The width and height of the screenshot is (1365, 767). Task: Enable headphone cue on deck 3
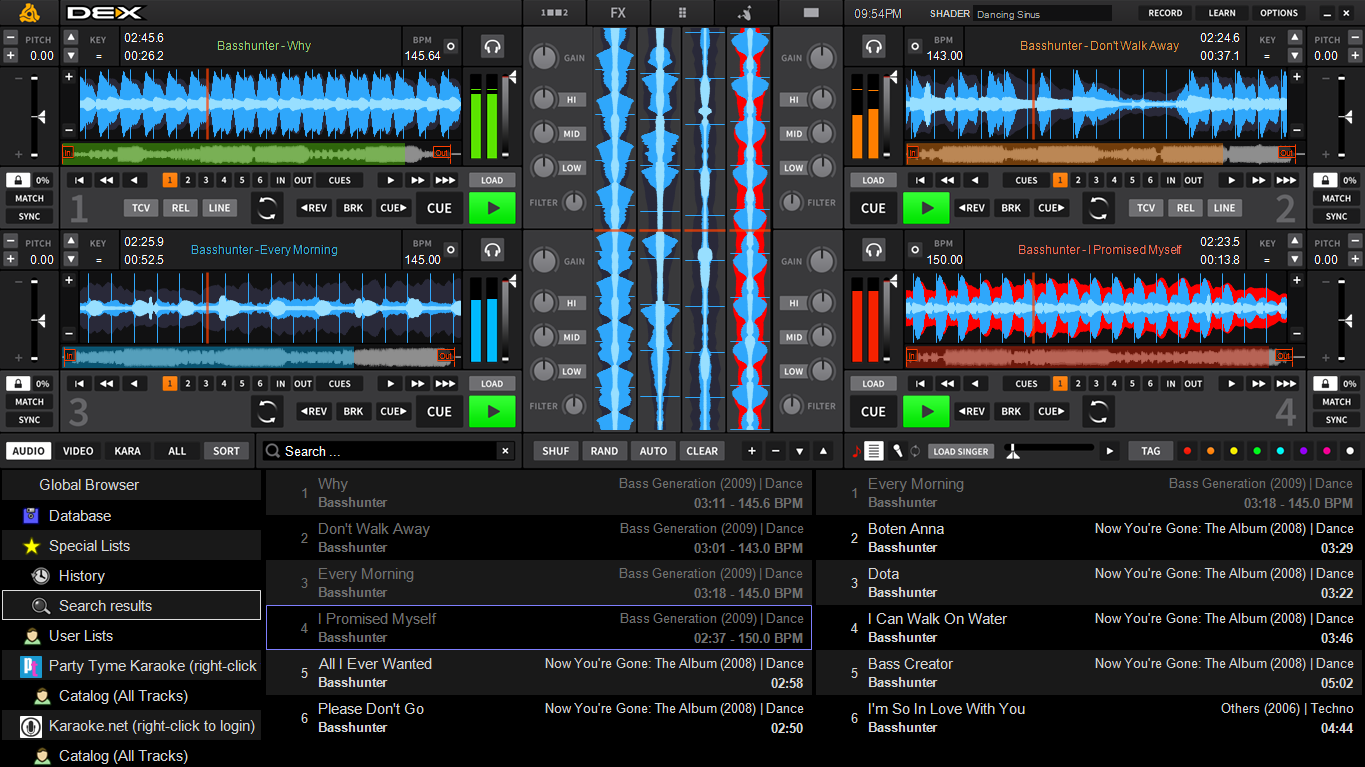[x=491, y=250]
